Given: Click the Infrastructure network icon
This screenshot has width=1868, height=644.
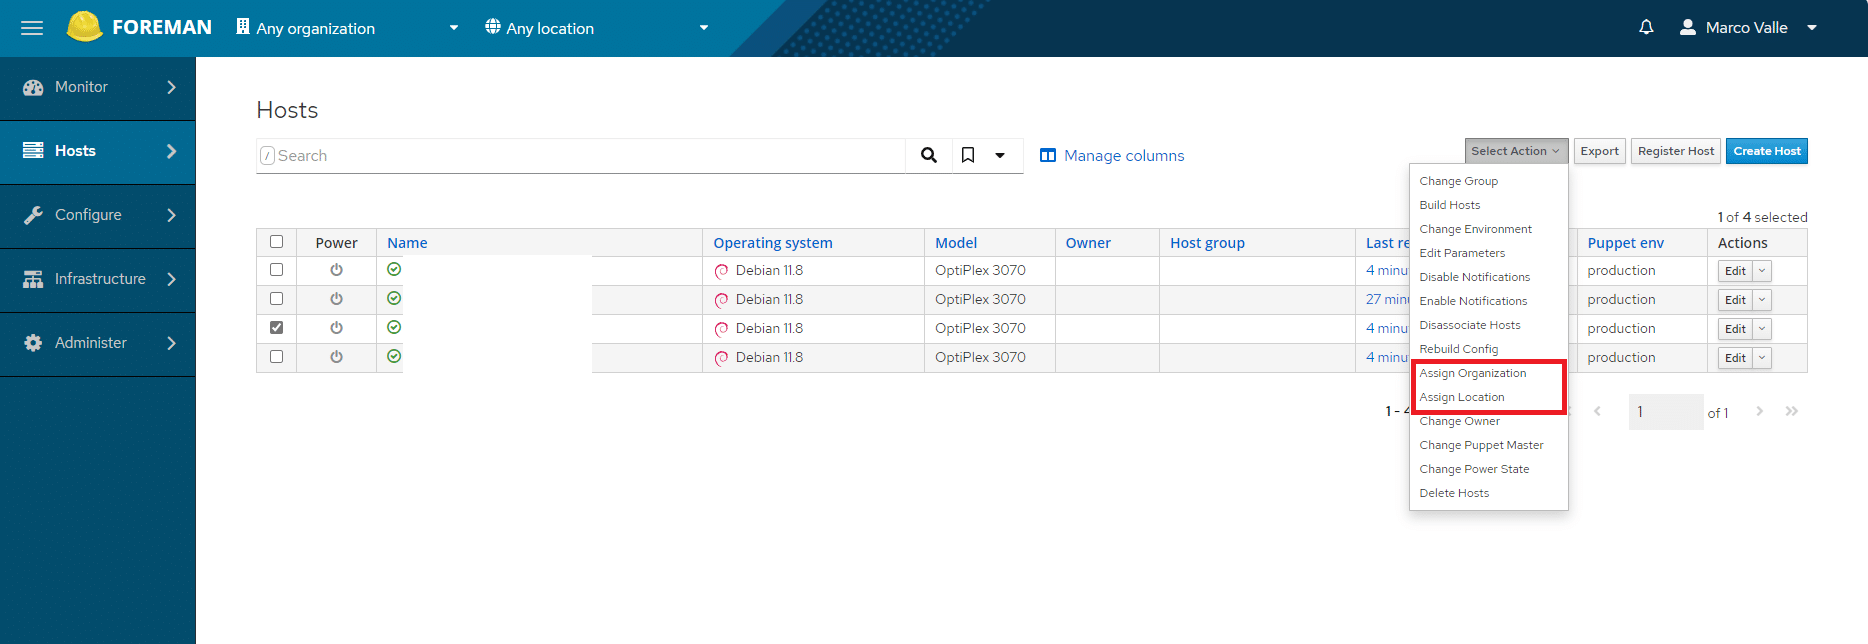Looking at the screenshot, I should [x=33, y=279].
